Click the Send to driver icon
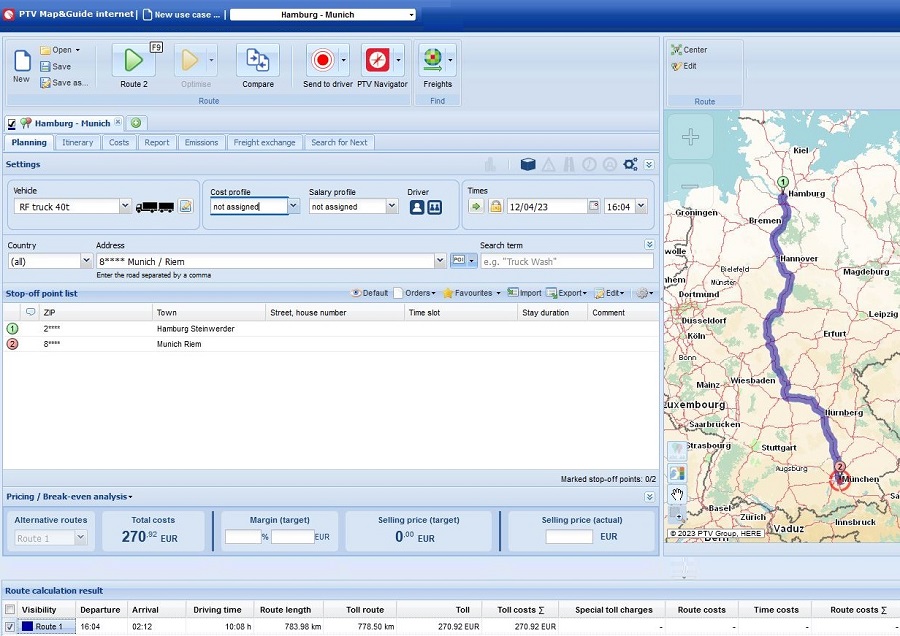Screen dimensions: 900x636 323,60
